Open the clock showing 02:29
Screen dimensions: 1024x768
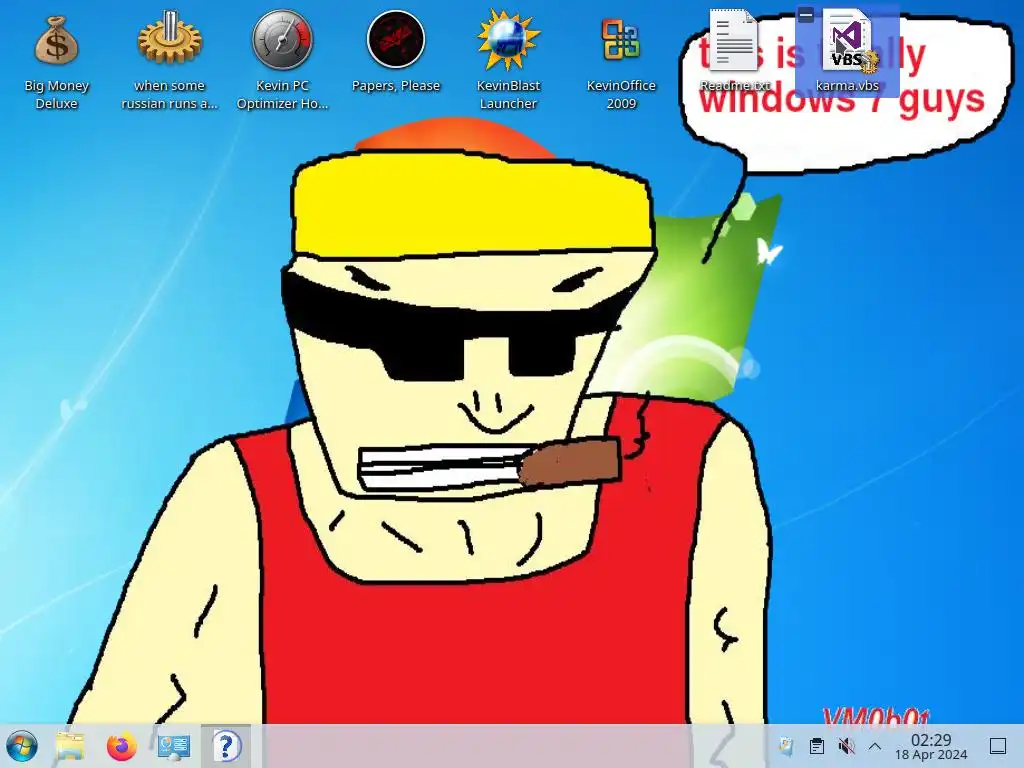point(931,746)
